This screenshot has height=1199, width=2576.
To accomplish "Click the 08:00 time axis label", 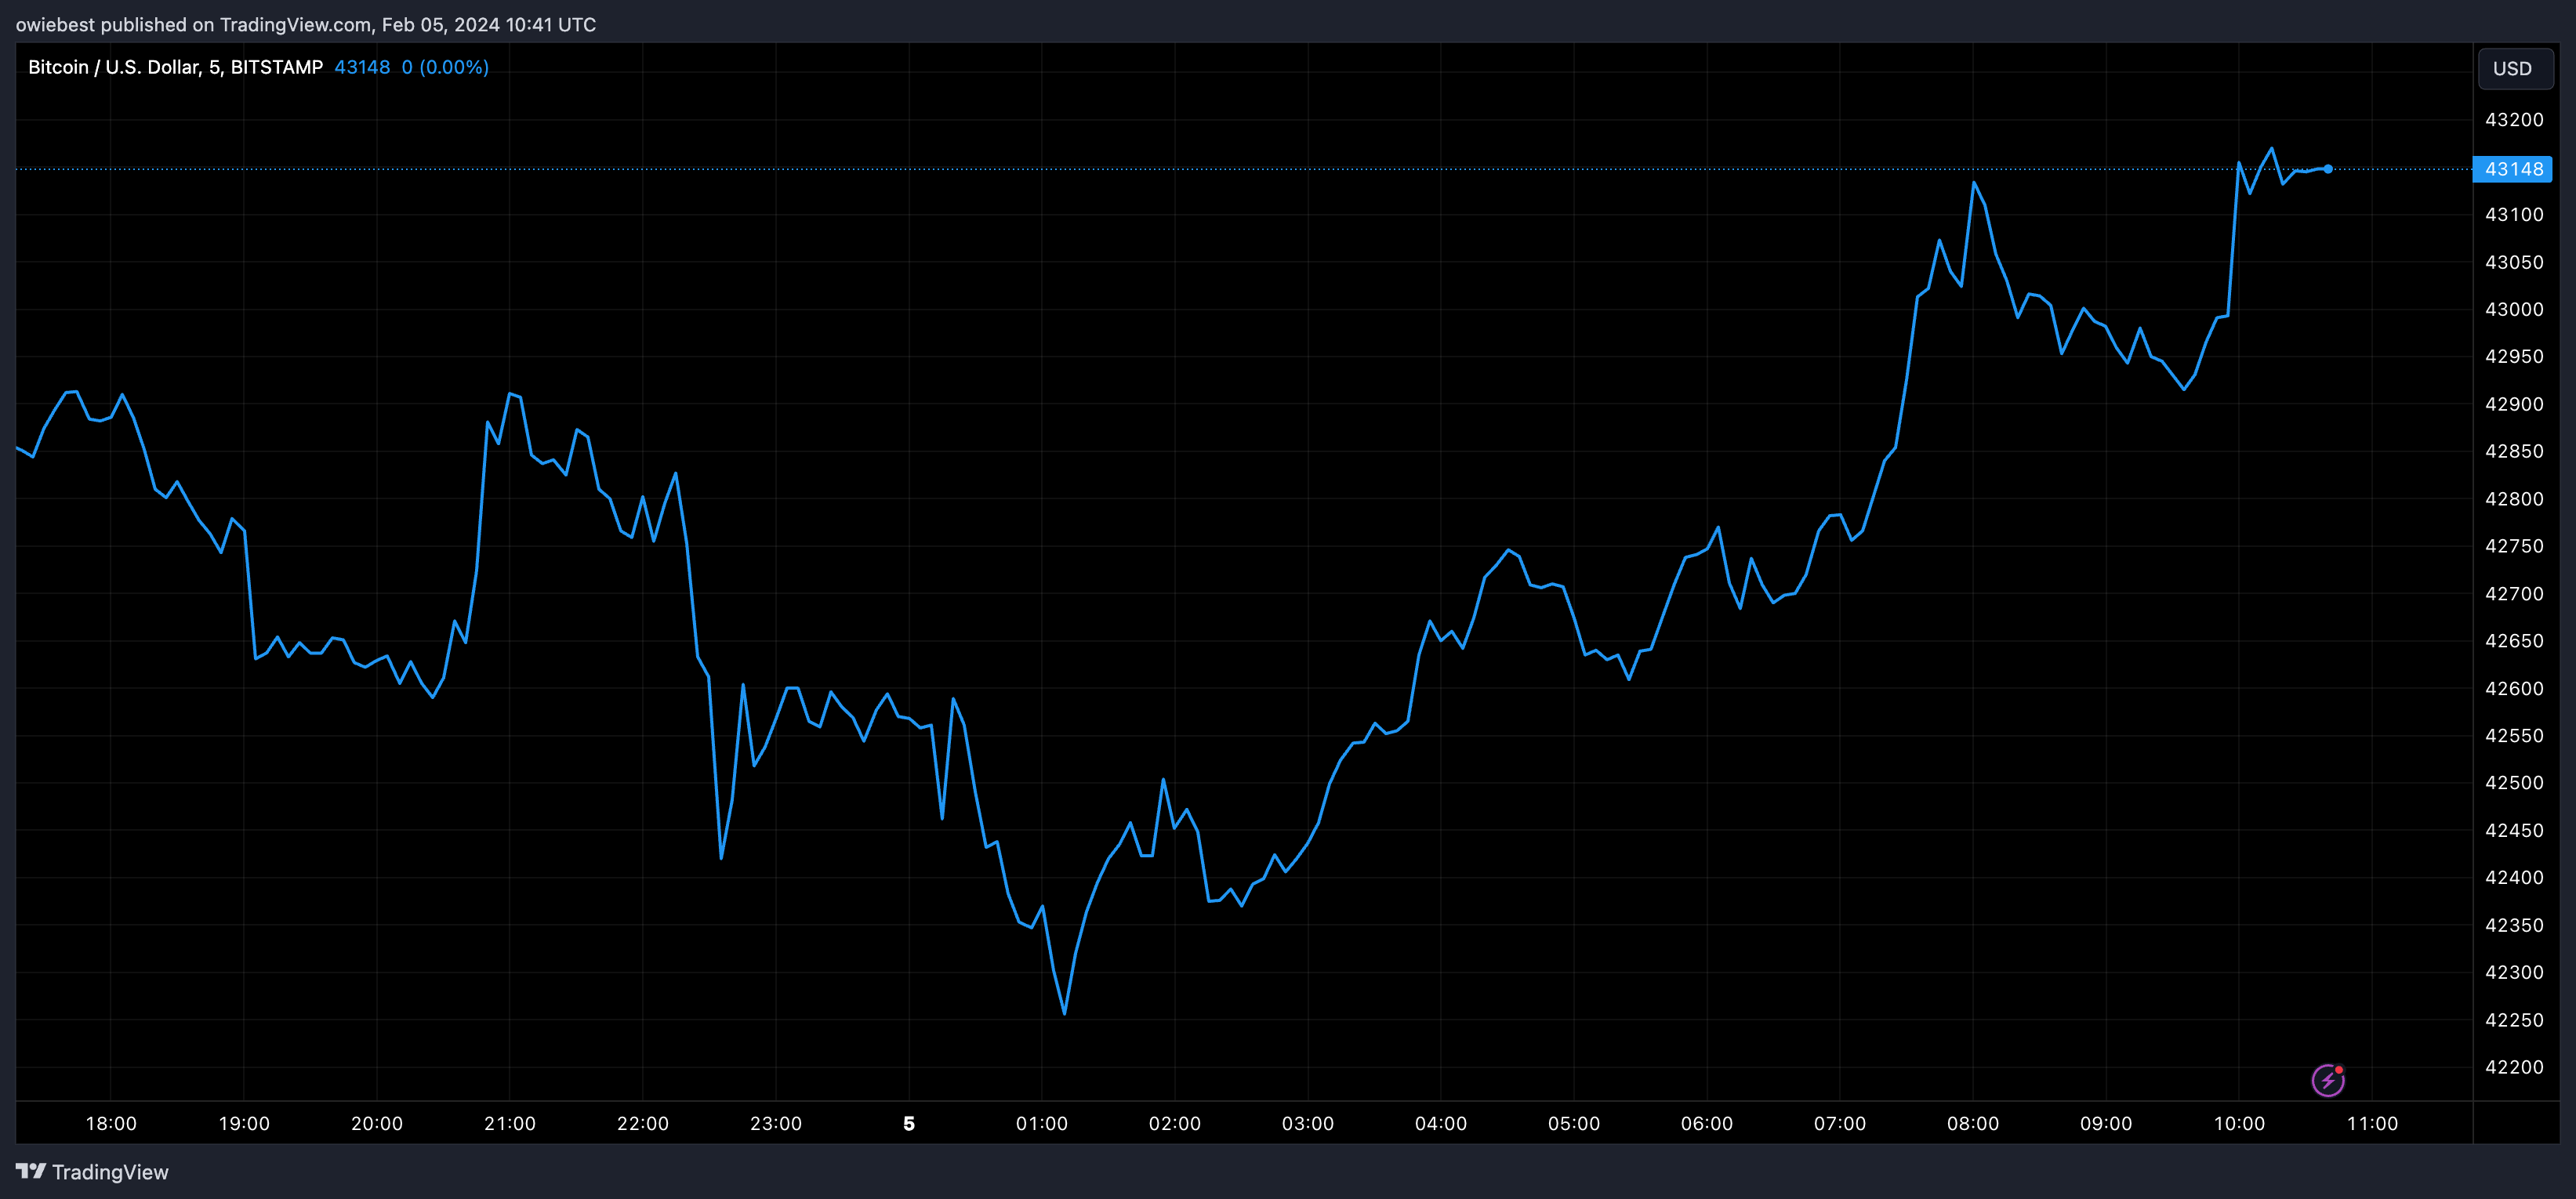I will click(x=1973, y=1124).
